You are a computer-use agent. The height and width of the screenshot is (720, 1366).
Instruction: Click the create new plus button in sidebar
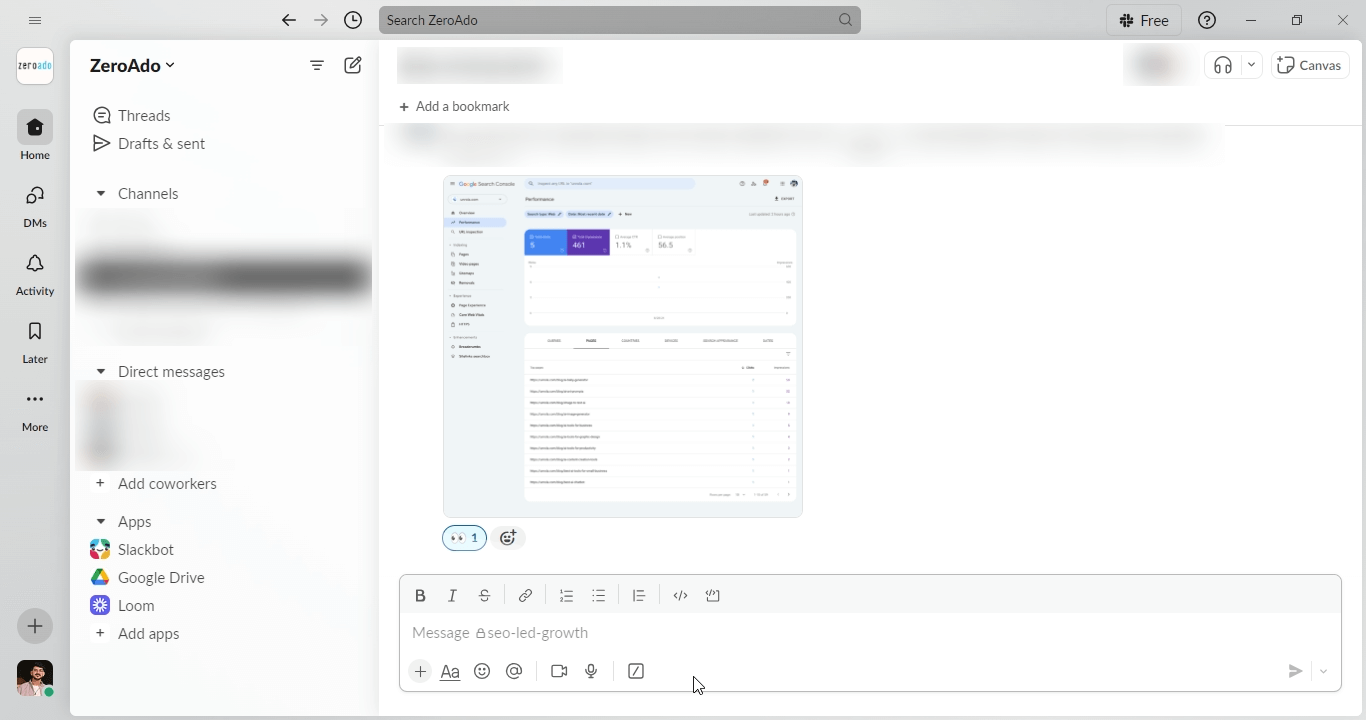point(35,626)
